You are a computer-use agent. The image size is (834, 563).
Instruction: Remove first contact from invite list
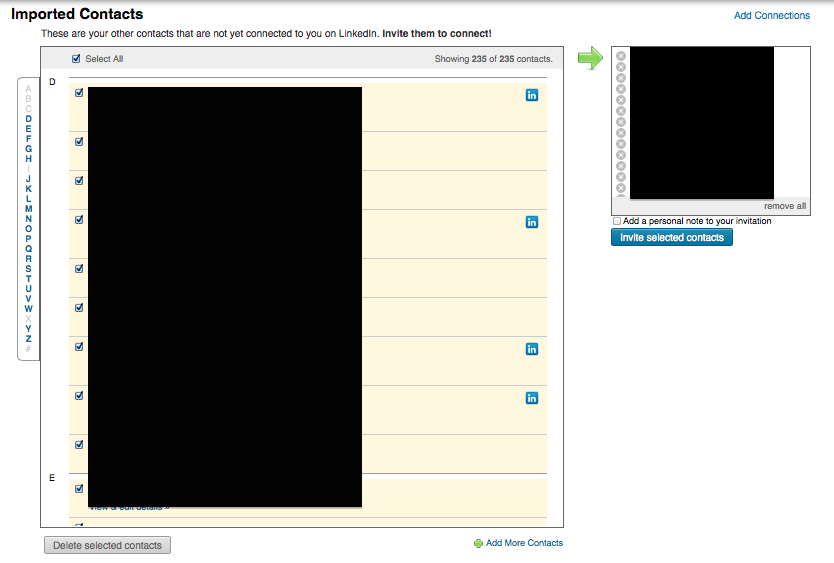click(621, 56)
